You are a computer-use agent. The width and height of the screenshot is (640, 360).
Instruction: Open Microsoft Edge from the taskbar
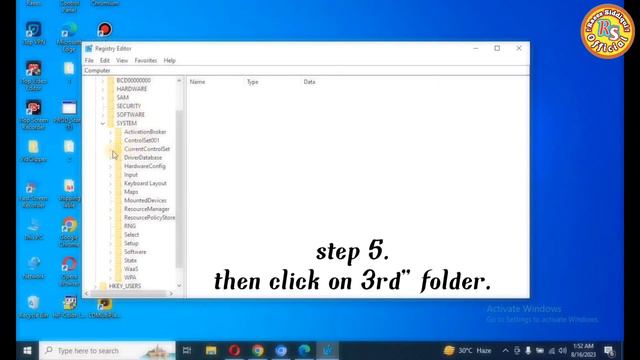(304, 351)
